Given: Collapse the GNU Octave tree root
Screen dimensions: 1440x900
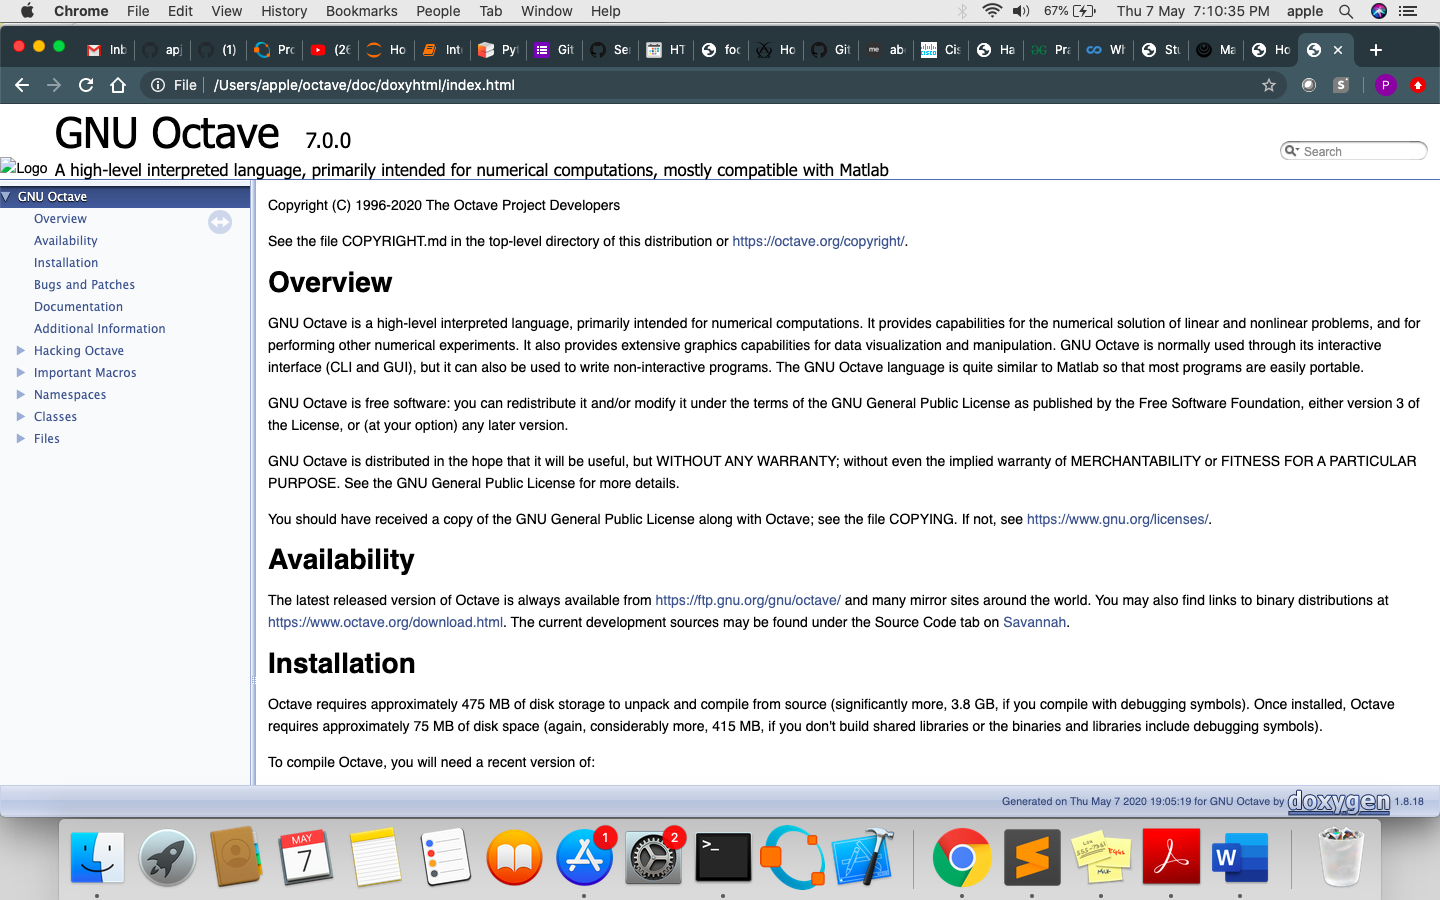Looking at the screenshot, I should coord(8,196).
